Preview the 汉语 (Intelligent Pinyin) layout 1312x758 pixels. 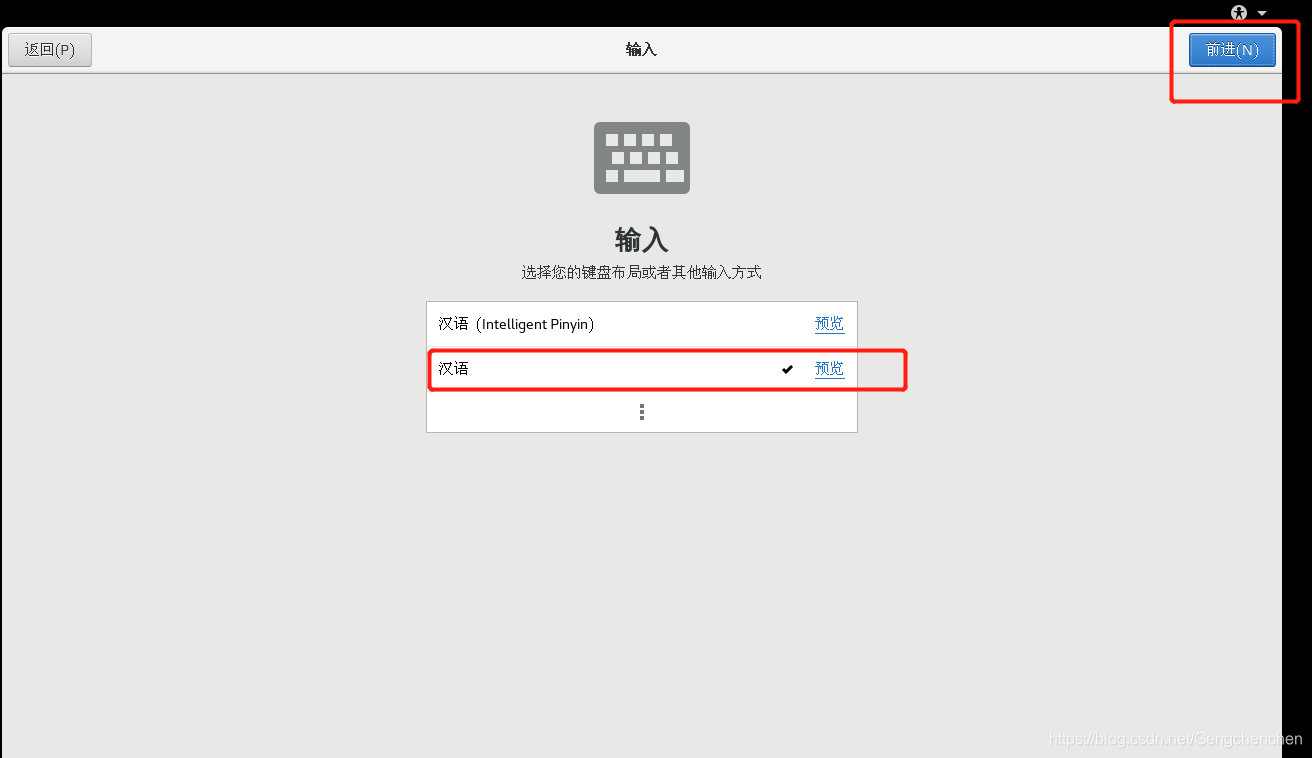(829, 324)
